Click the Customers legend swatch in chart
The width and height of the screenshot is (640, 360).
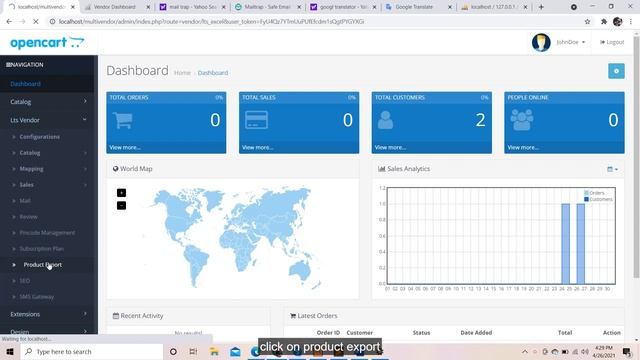[x=586, y=199]
